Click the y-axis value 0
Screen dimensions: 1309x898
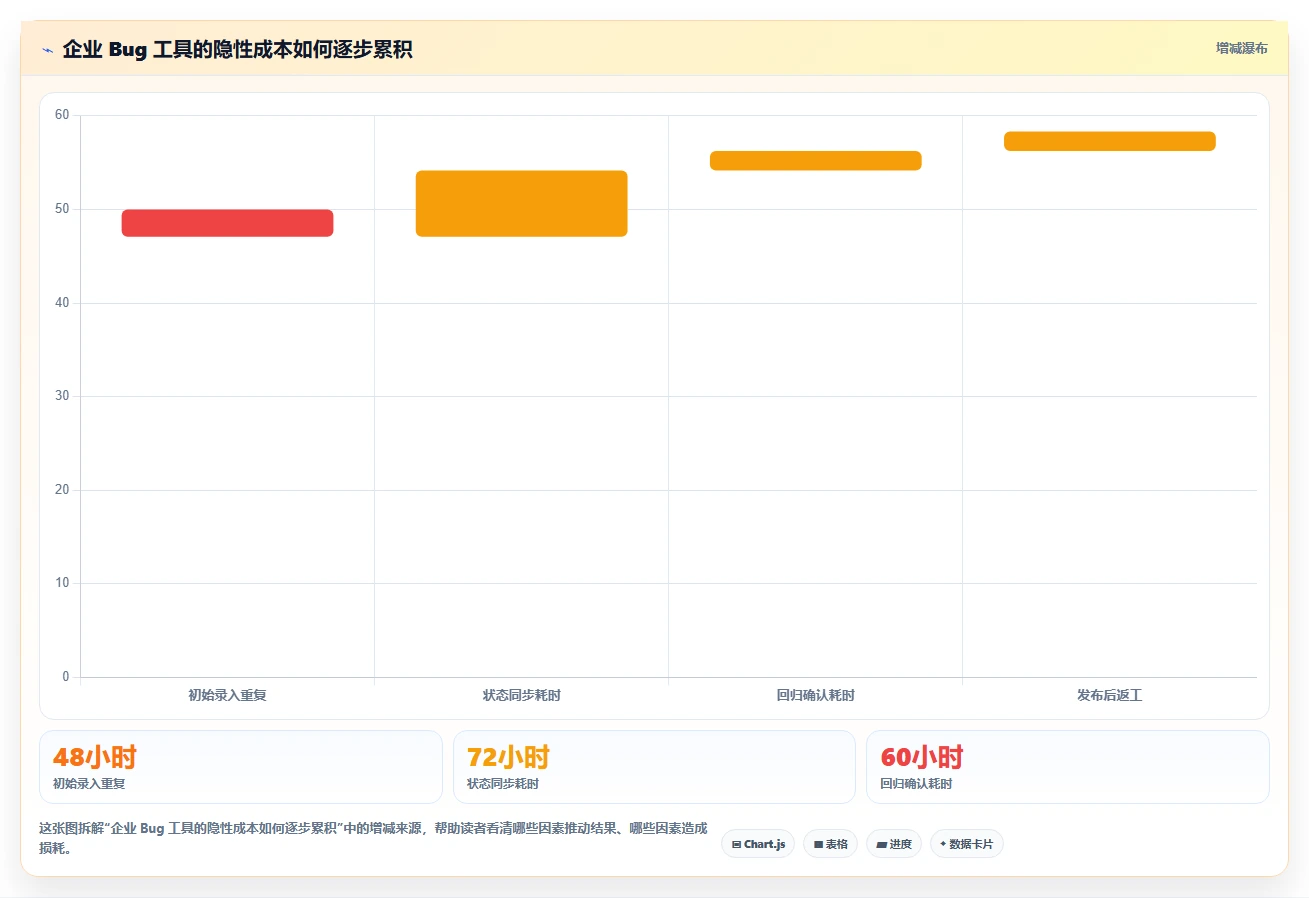point(66,677)
